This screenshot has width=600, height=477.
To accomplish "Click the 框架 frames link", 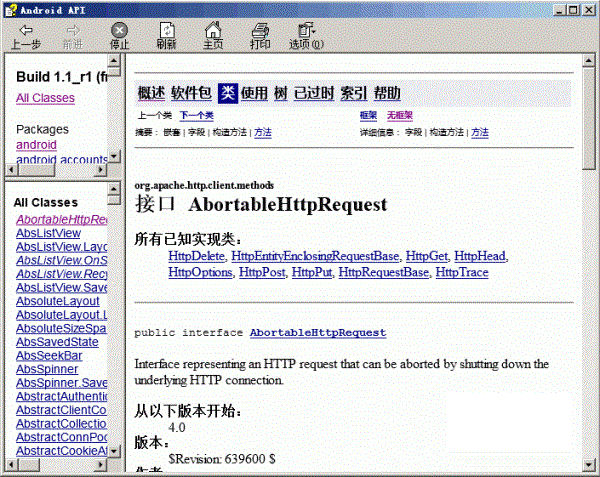I will pos(368,115).
